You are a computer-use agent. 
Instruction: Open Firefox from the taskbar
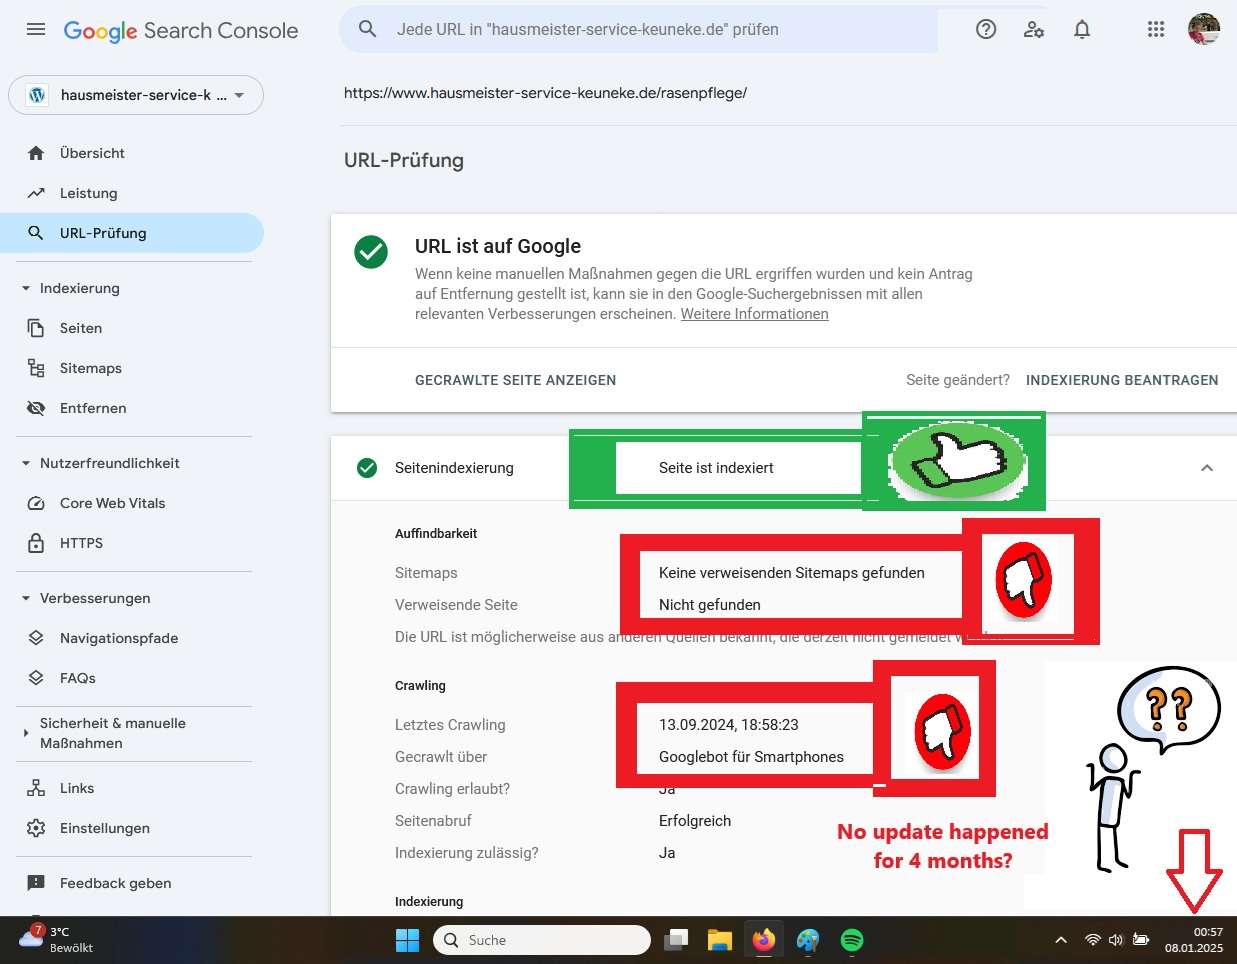(x=764, y=940)
